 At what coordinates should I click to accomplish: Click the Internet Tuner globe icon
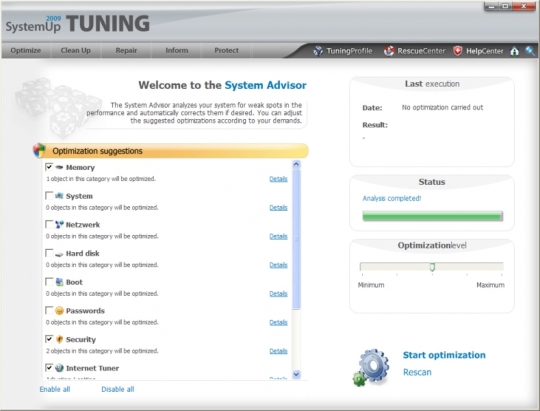59,368
